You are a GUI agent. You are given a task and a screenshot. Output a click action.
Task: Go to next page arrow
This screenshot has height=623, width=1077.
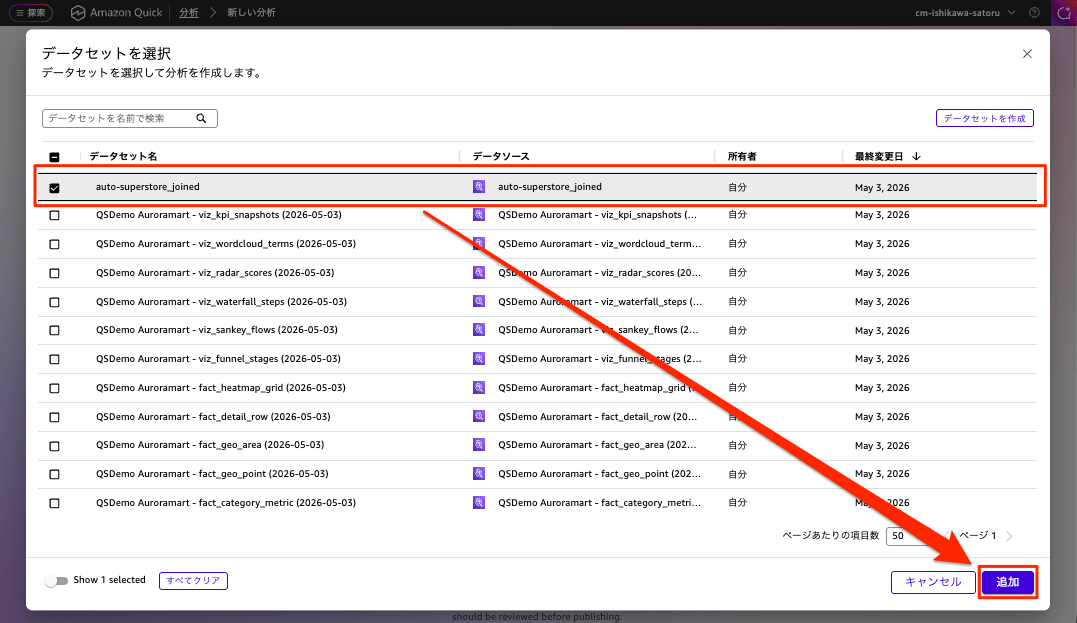1008,536
